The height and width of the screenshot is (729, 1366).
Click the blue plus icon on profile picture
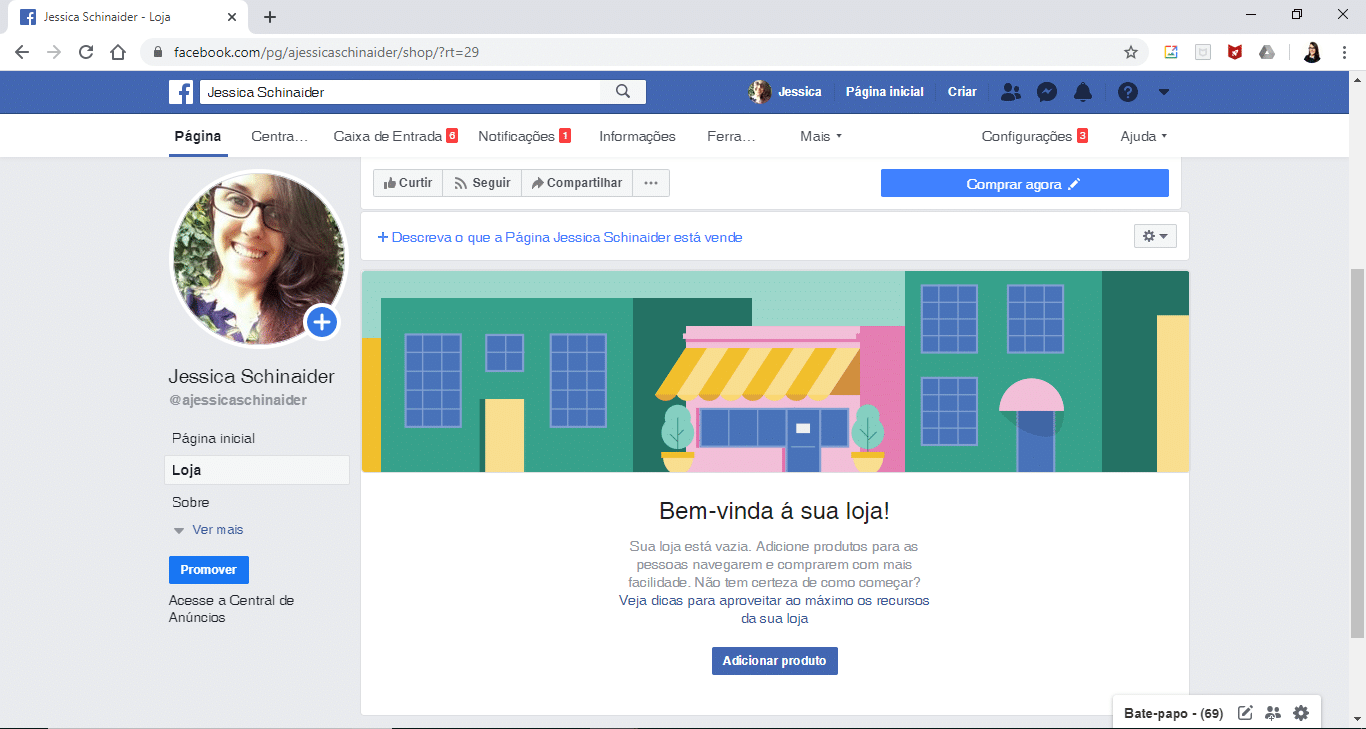click(x=322, y=322)
